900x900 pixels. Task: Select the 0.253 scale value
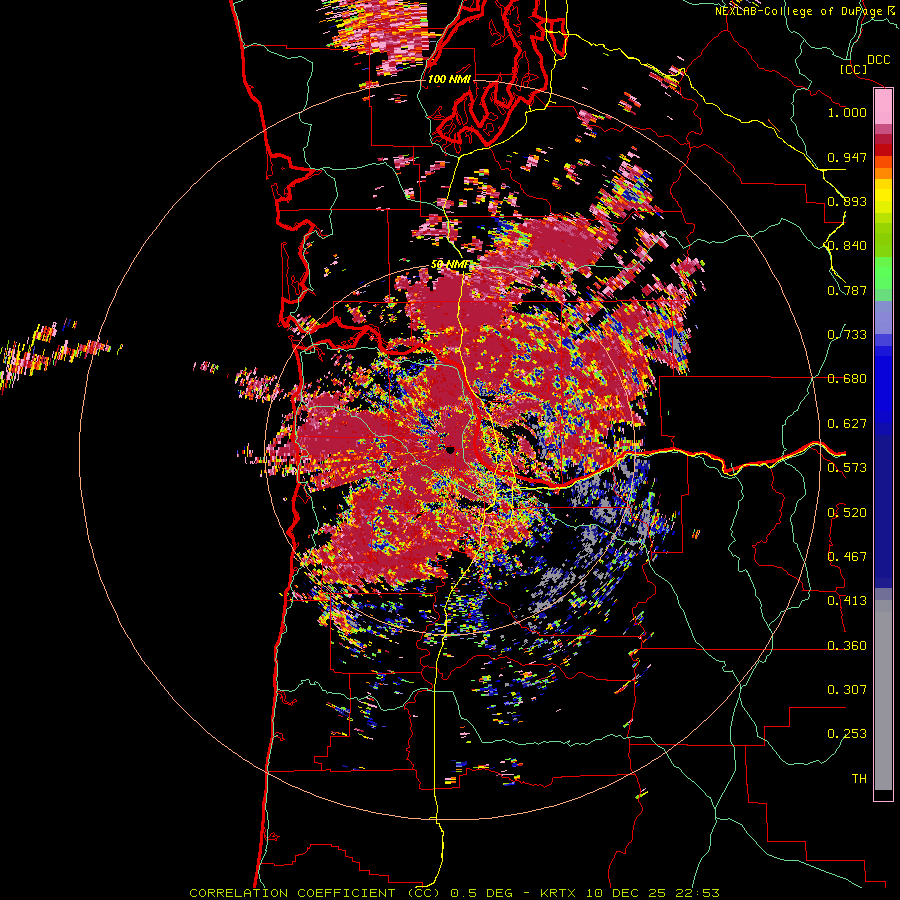click(847, 734)
